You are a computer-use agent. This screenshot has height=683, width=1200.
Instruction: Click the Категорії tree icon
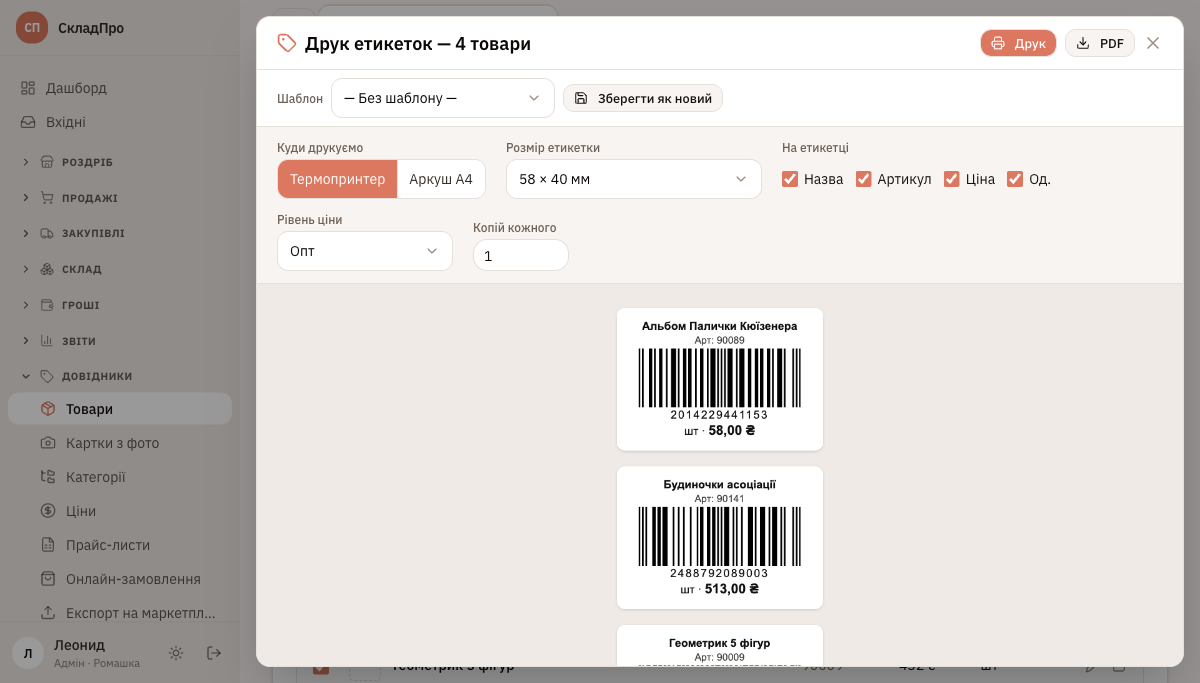point(48,477)
